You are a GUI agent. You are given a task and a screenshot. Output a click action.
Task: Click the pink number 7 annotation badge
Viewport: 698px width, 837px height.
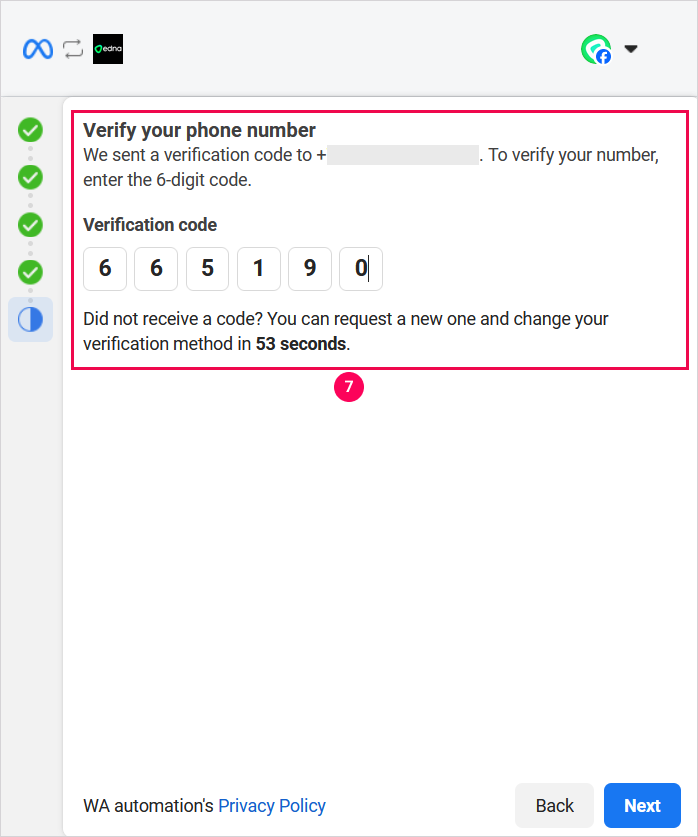[349, 387]
